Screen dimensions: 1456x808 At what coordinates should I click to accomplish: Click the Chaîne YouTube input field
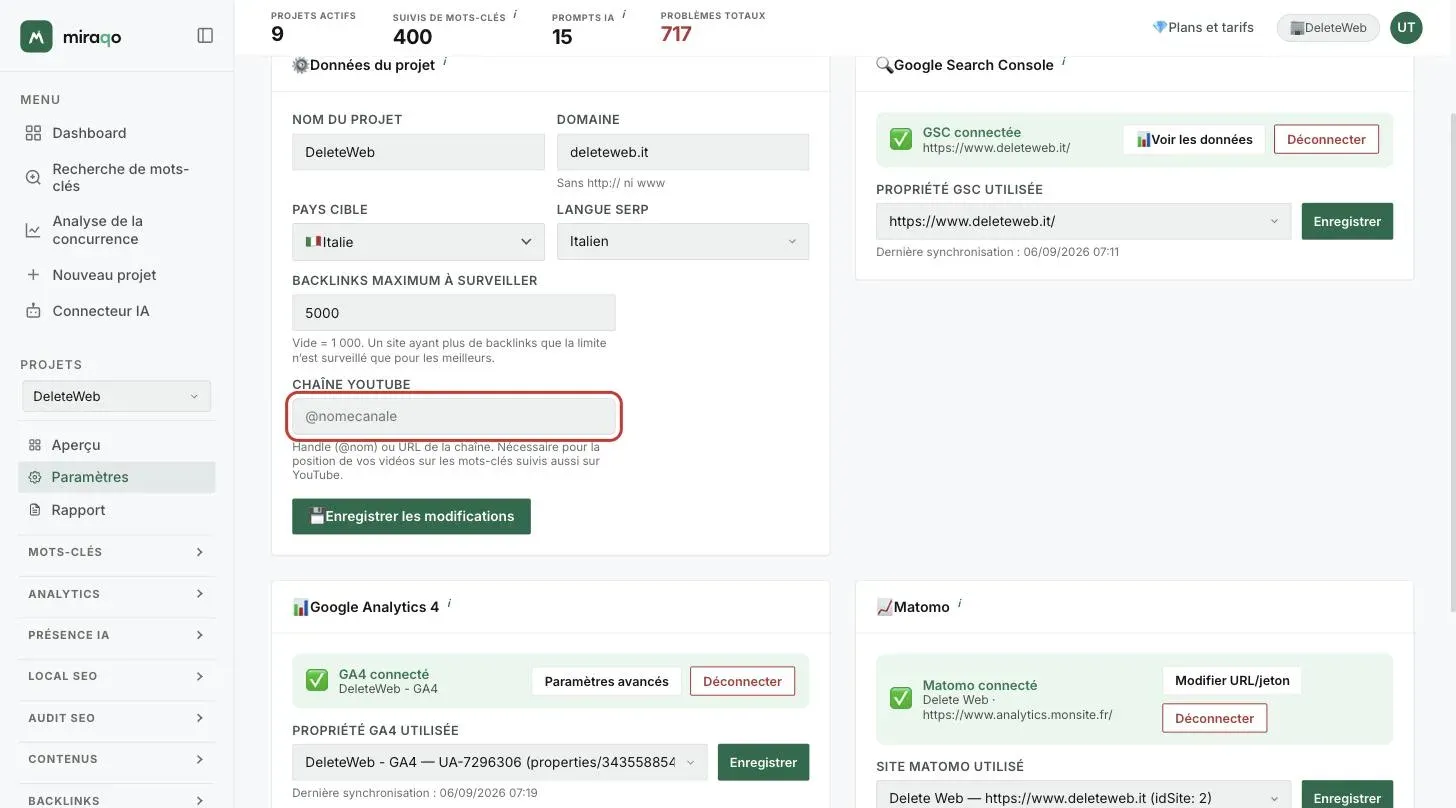click(x=454, y=416)
